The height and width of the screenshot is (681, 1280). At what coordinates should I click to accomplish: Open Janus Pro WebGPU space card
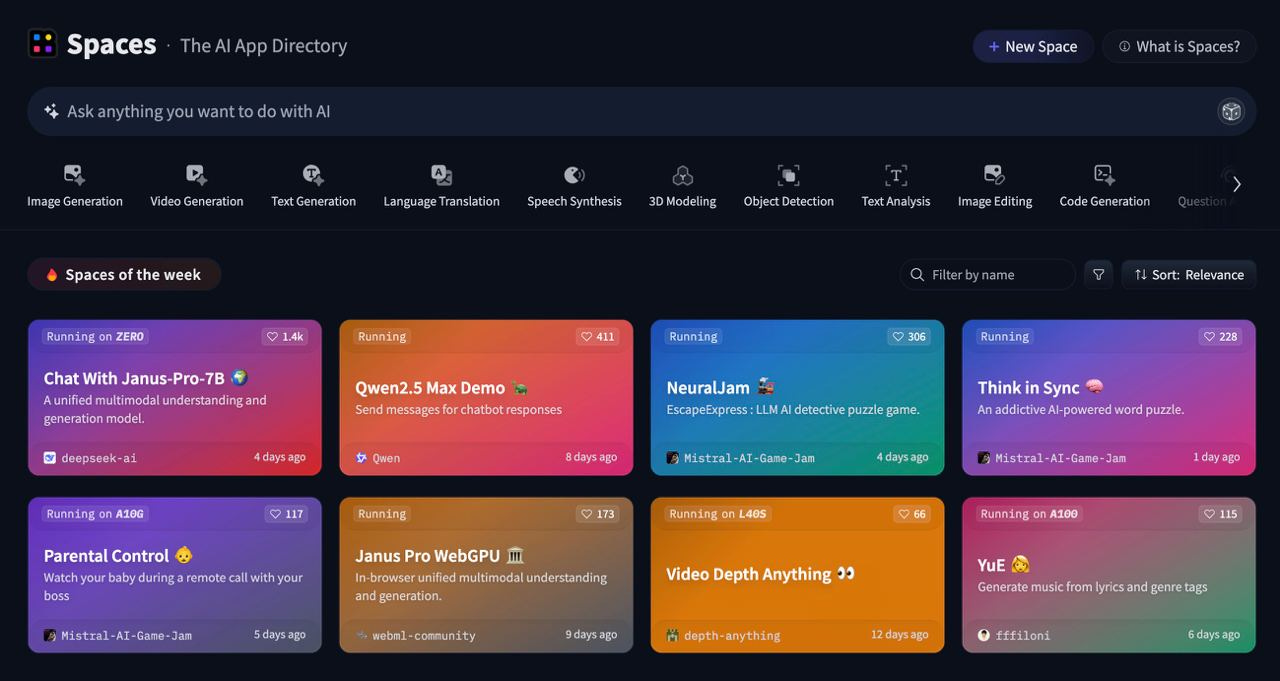pos(486,575)
